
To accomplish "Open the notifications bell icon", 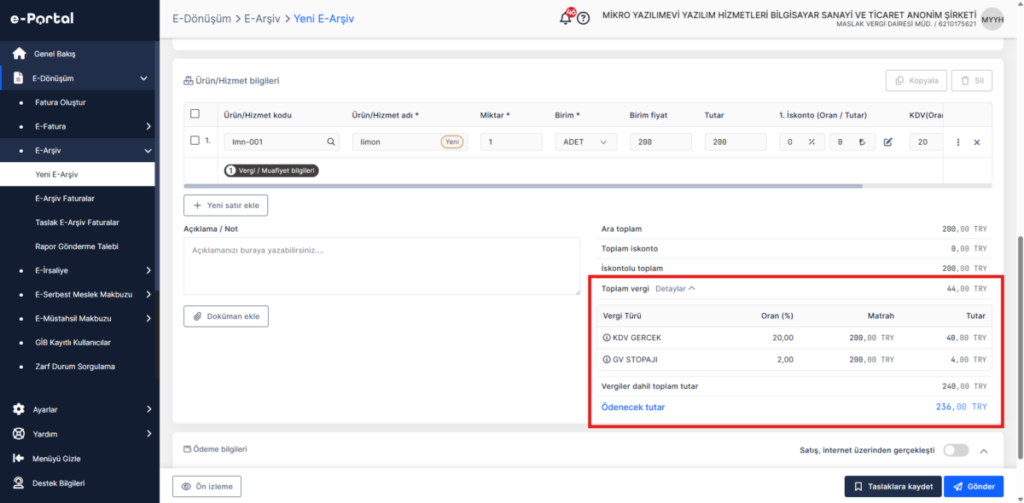I will pos(566,18).
